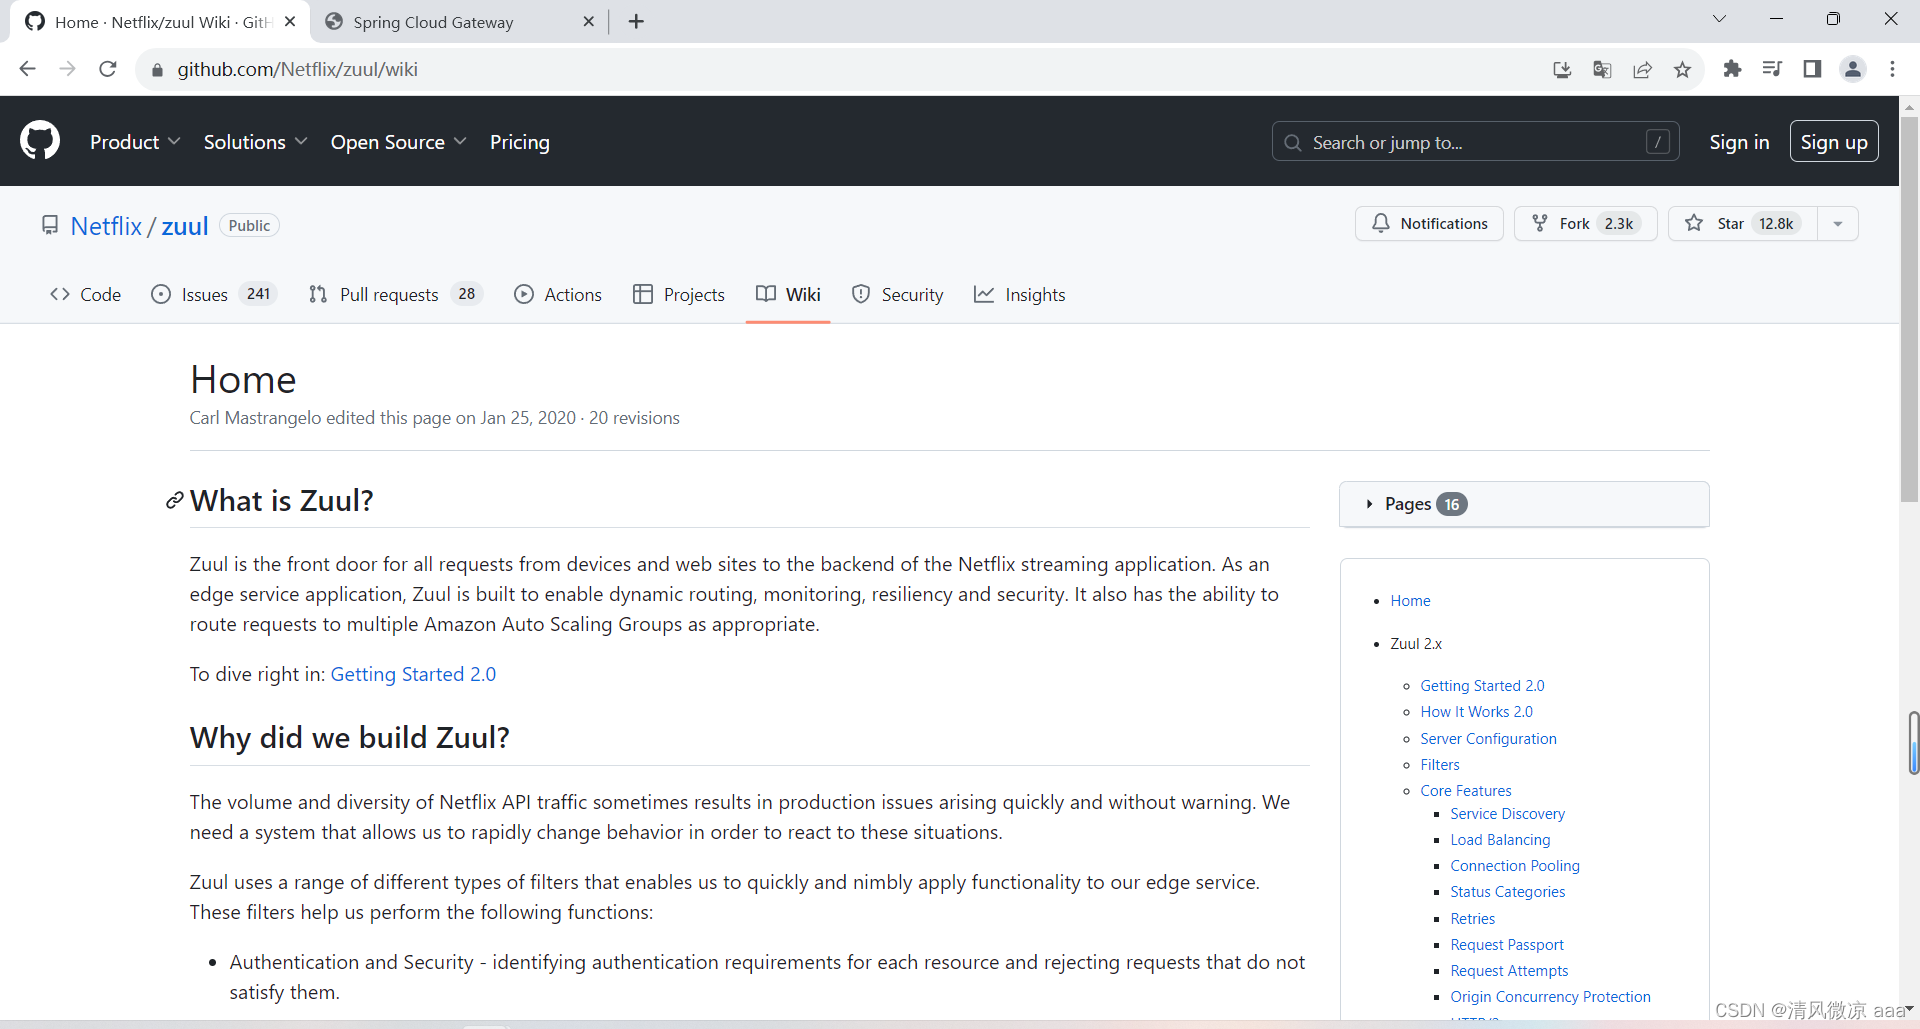Image resolution: width=1920 pixels, height=1029 pixels.
Task: Expand the Product menu
Action: pos(135,142)
